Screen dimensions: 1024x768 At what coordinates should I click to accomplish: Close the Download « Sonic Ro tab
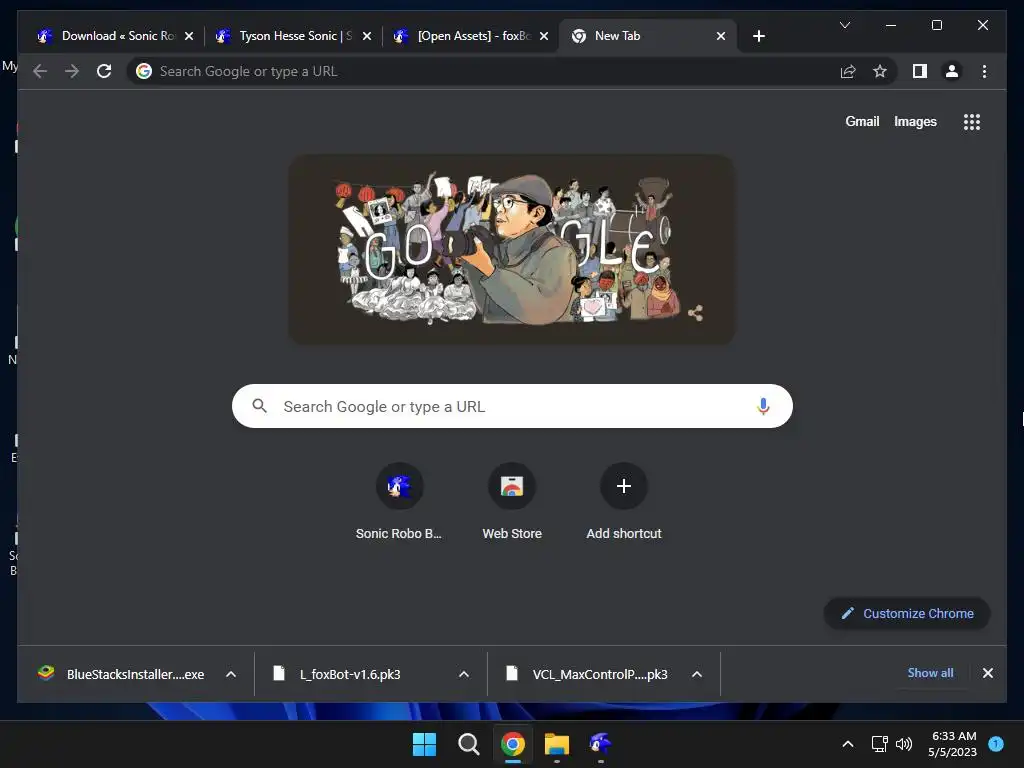pyautogui.click(x=189, y=36)
